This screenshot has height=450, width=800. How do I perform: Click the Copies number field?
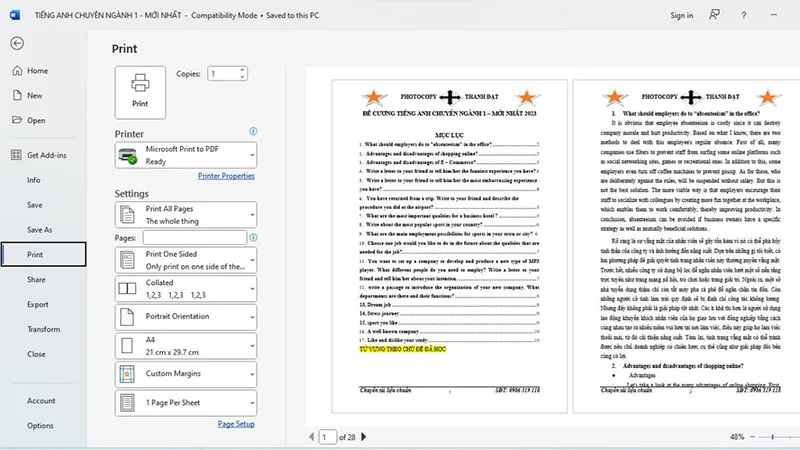point(223,74)
